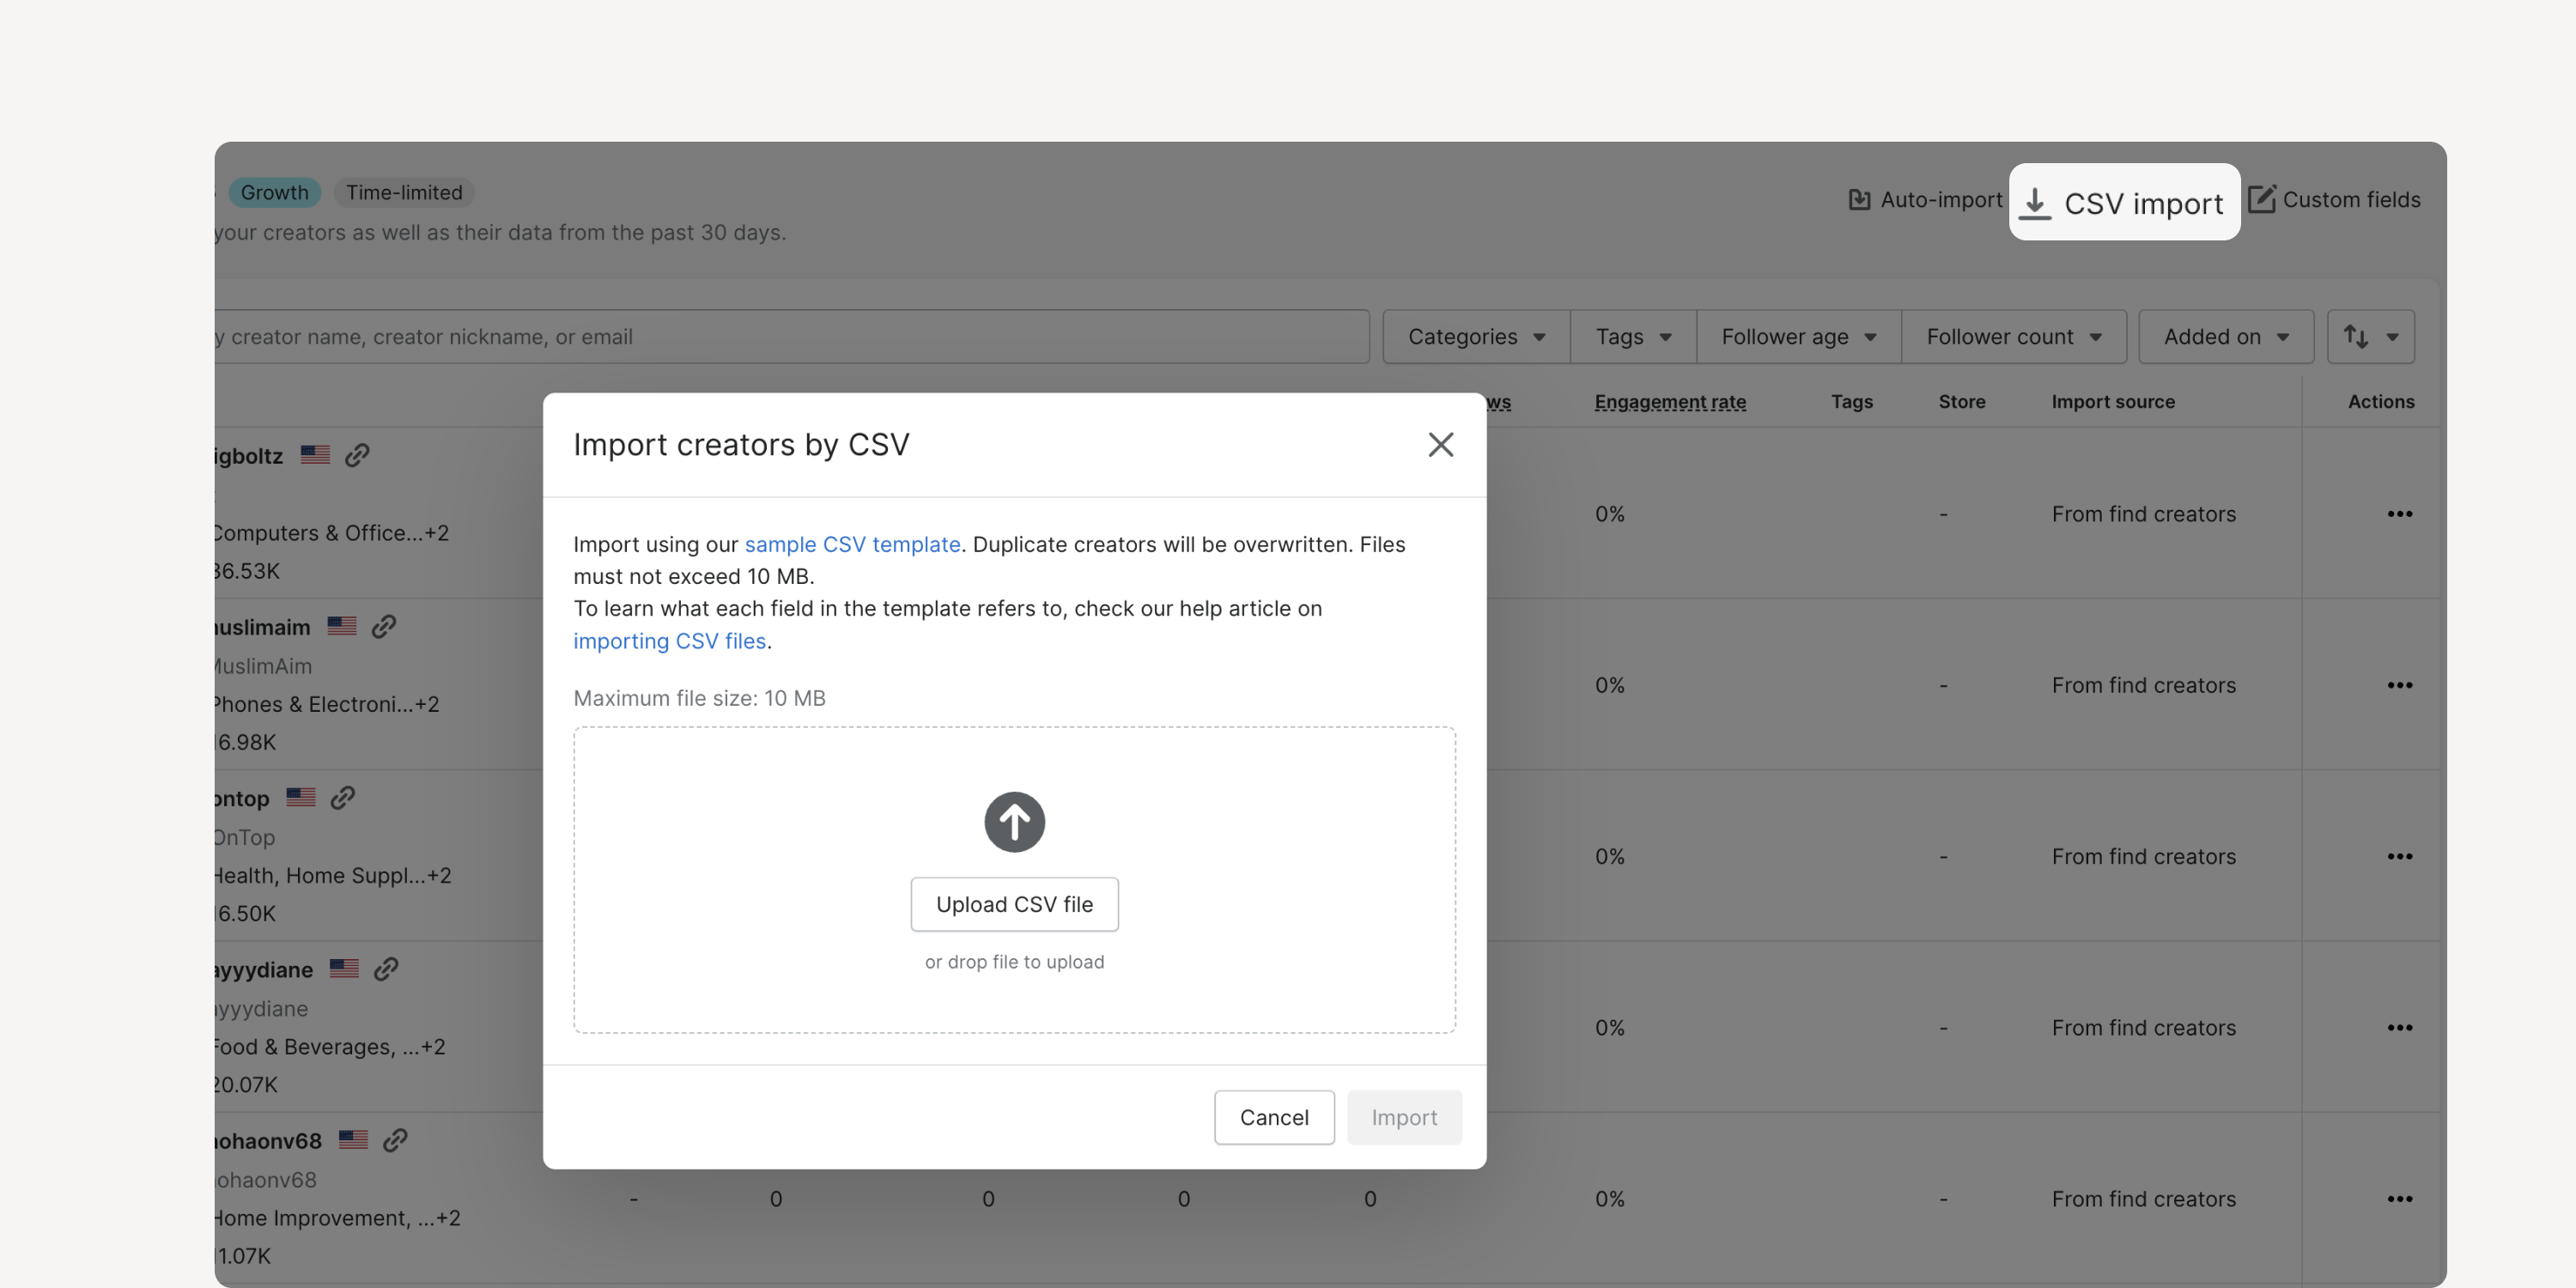The height and width of the screenshot is (1288, 2576).
Task: Open Auto-import option
Action: coord(1925,200)
